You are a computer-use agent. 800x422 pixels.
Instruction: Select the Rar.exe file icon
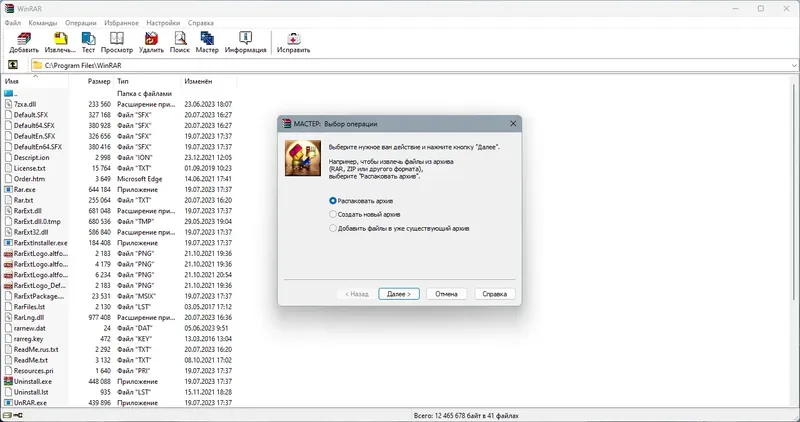[8, 189]
